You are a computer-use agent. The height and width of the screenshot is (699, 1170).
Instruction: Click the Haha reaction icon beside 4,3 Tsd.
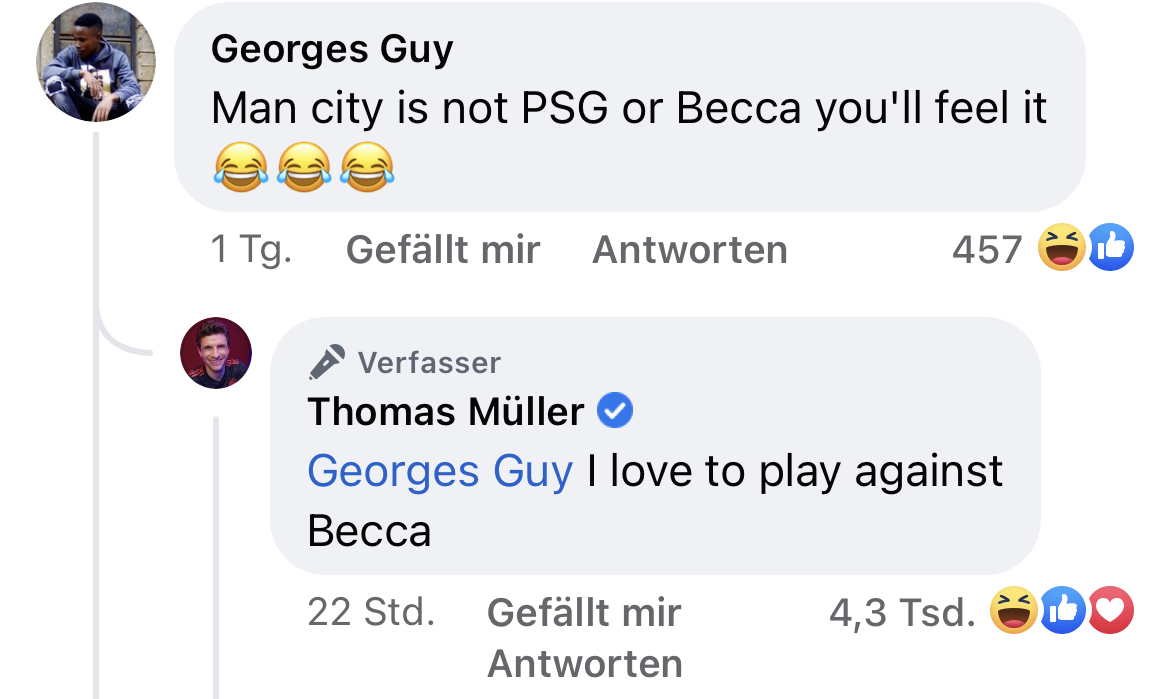point(1012,611)
